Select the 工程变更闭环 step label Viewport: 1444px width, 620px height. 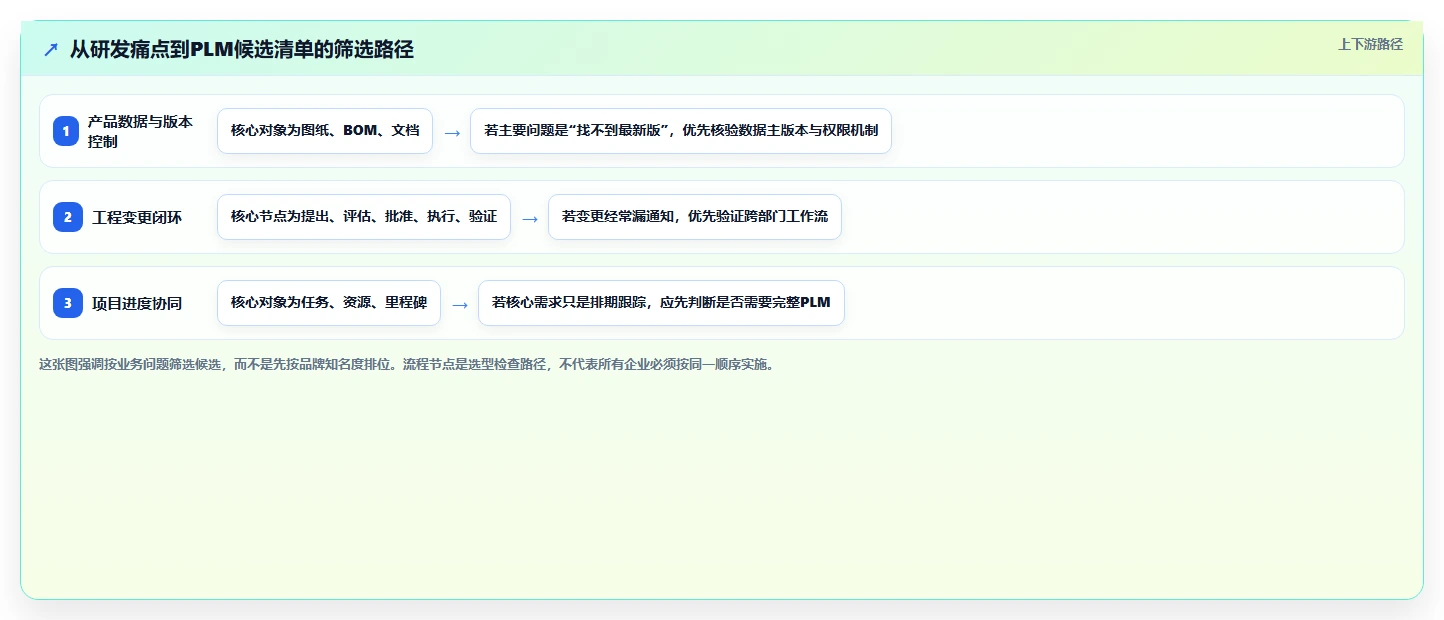137,217
